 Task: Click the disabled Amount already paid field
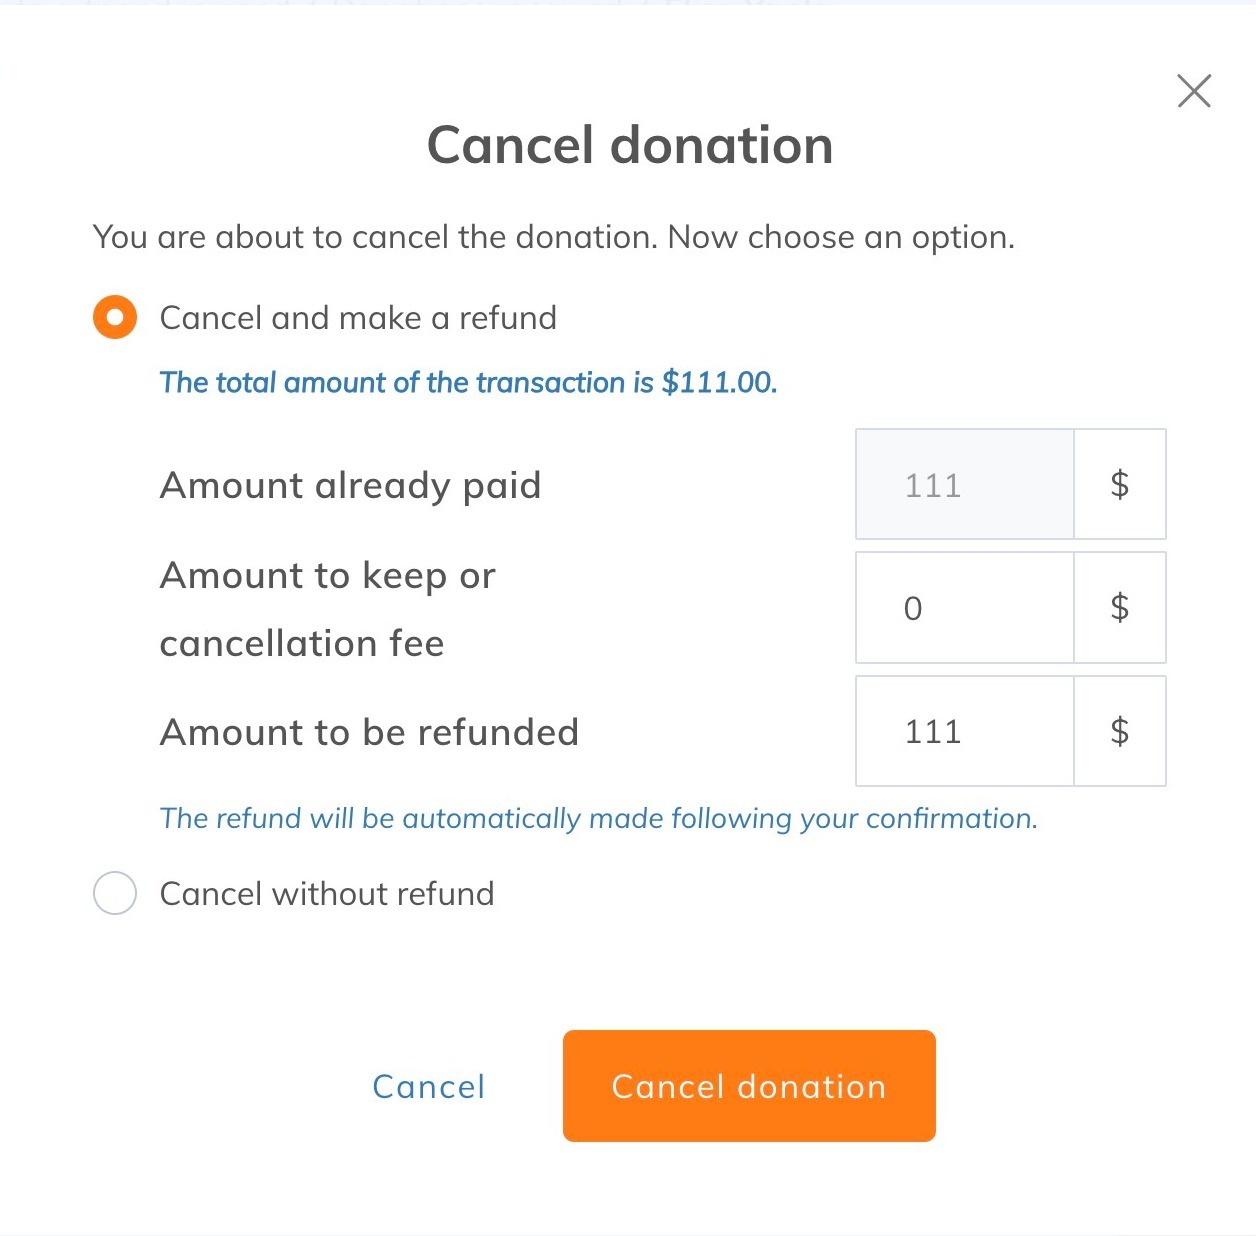point(963,485)
